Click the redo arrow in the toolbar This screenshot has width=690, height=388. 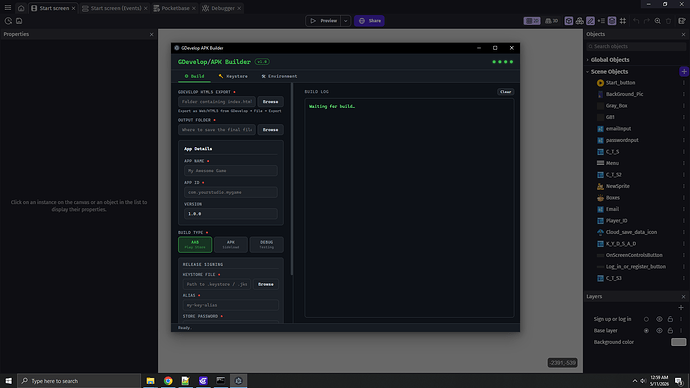(x=646, y=21)
